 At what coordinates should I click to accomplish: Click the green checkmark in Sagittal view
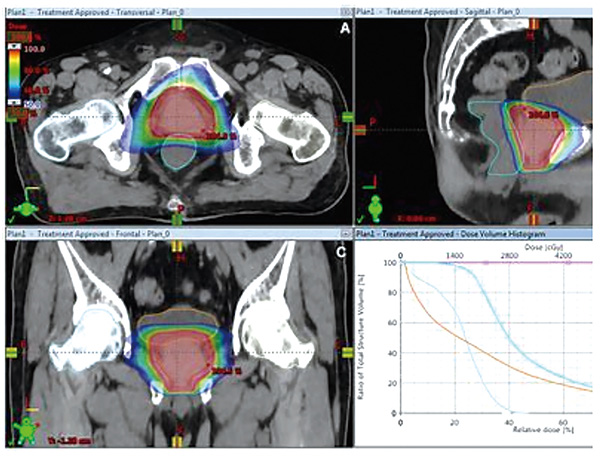pyautogui.click(x=360, y=220)
